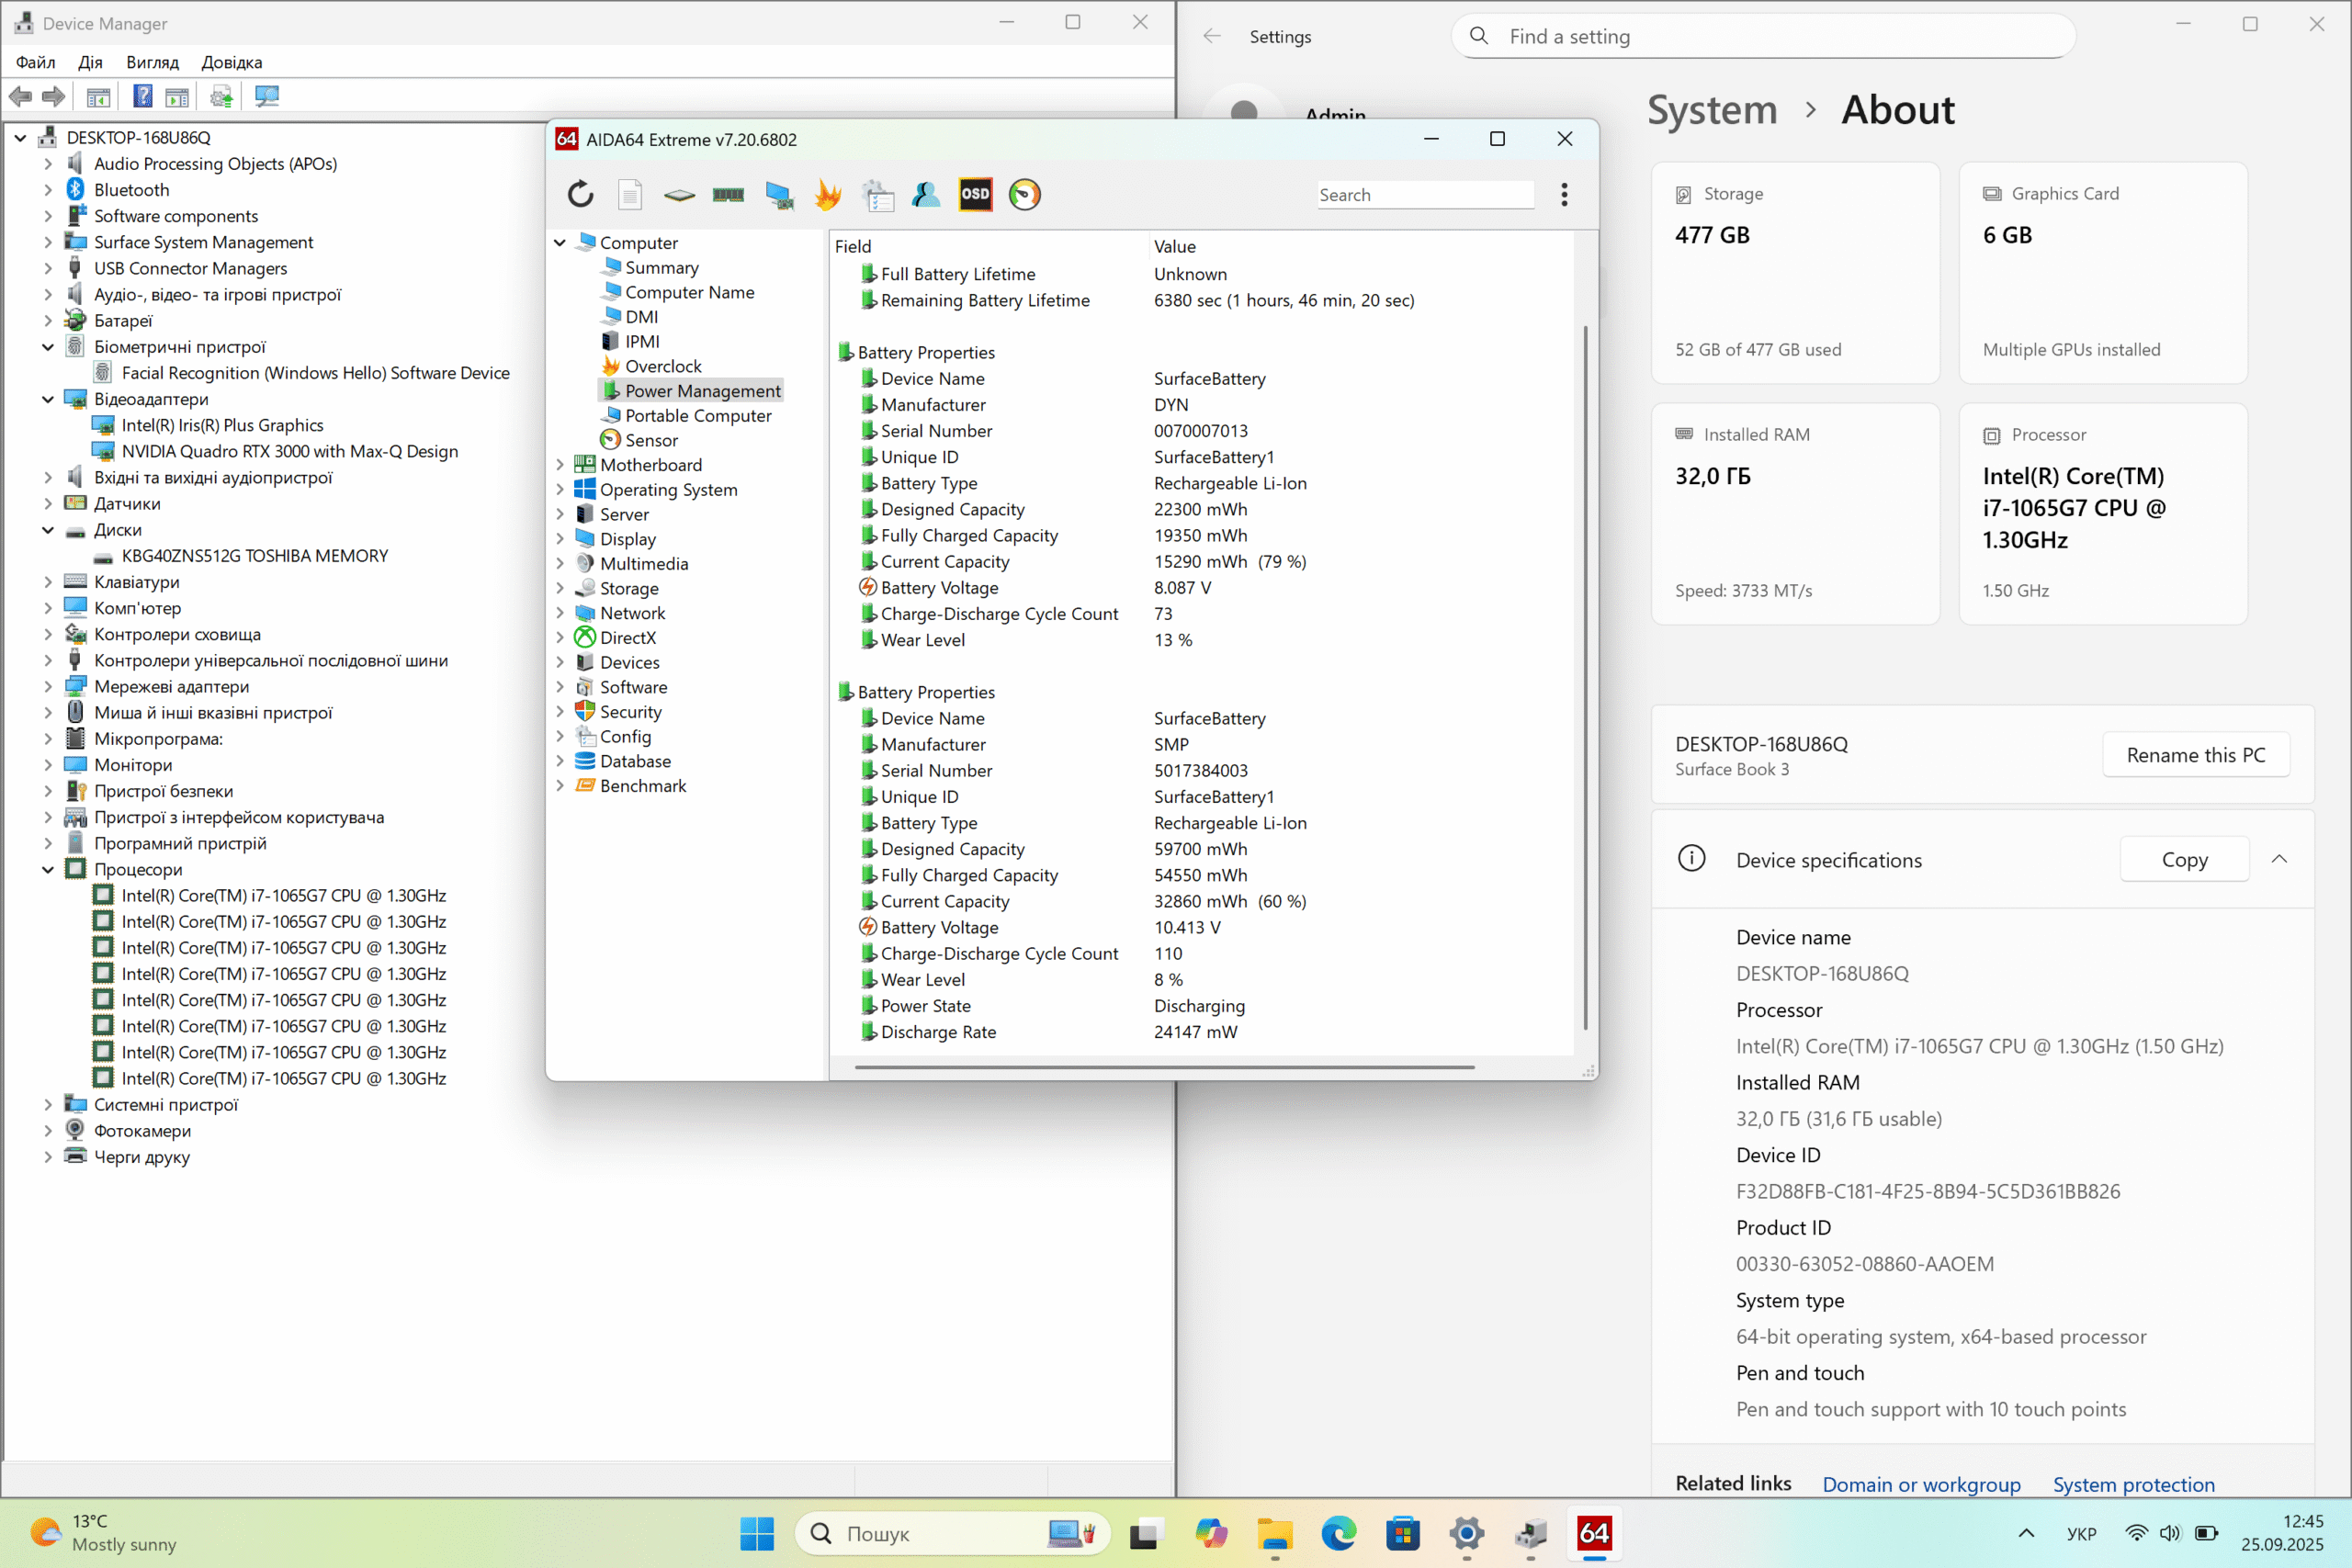This screenshot has width=2352, height=1568.
Task: Collapse the Device specifications section
Action: pos(2279,859)
